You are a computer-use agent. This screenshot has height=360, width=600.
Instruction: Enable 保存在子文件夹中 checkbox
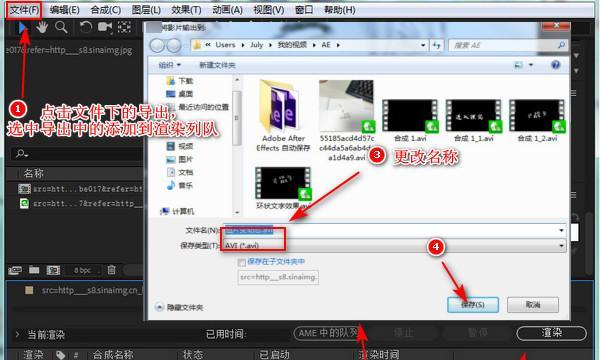pyautogui.click(x=241, y=262)
